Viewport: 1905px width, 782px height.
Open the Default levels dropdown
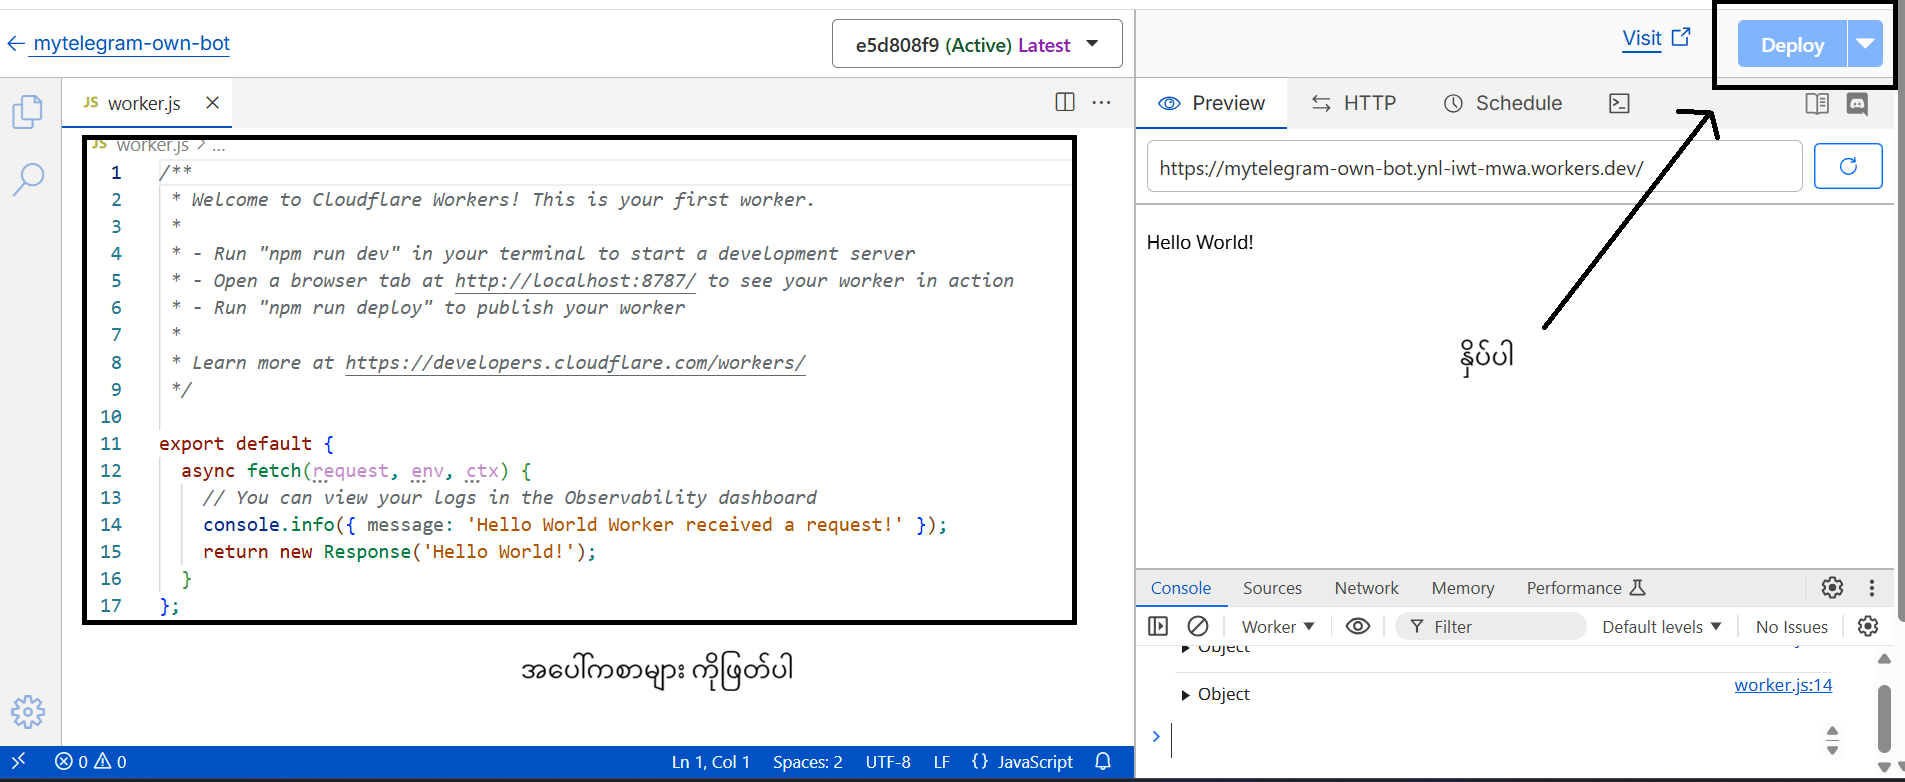(x=1661, y=626)
